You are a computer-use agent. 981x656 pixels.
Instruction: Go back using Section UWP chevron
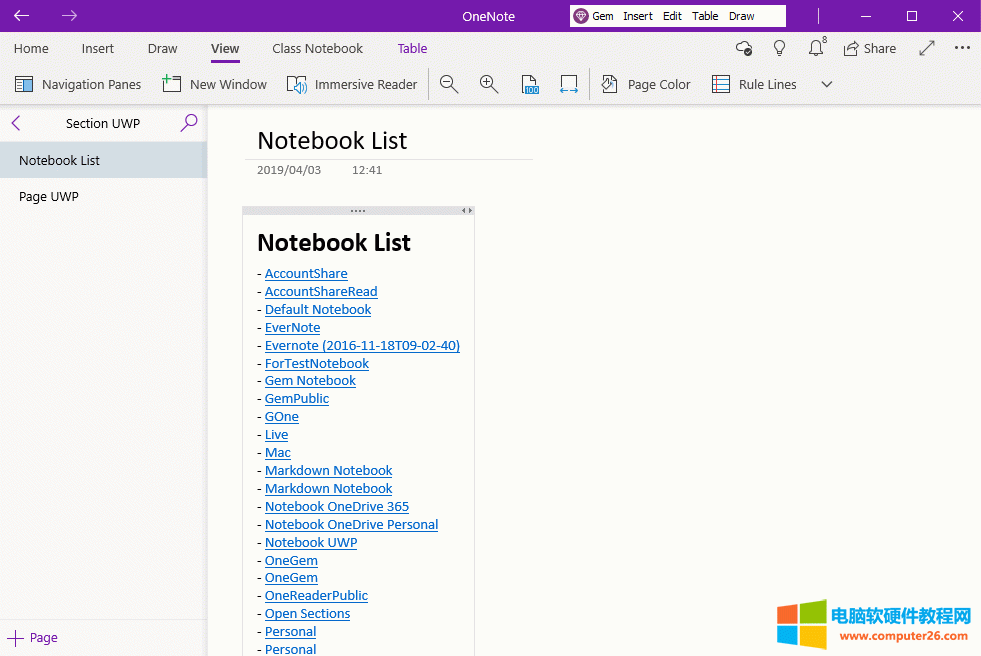point(16,123)
